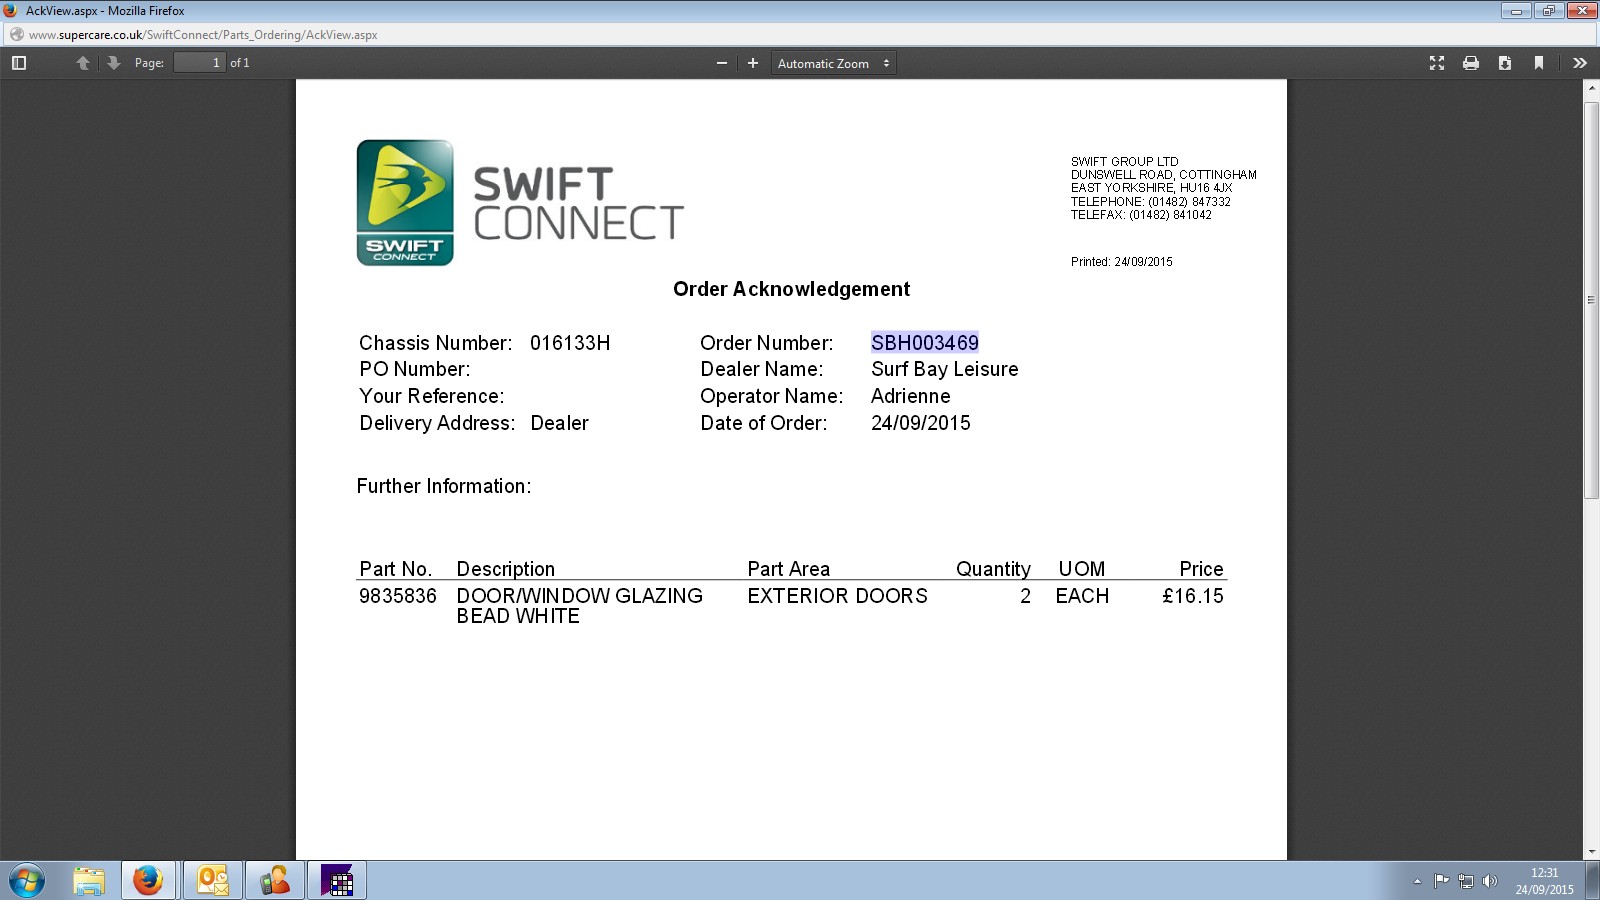Image resolution: width=1600 pixels, height=900 pixels.
Task: Click the price £16.15
Action: (1193, 596)
